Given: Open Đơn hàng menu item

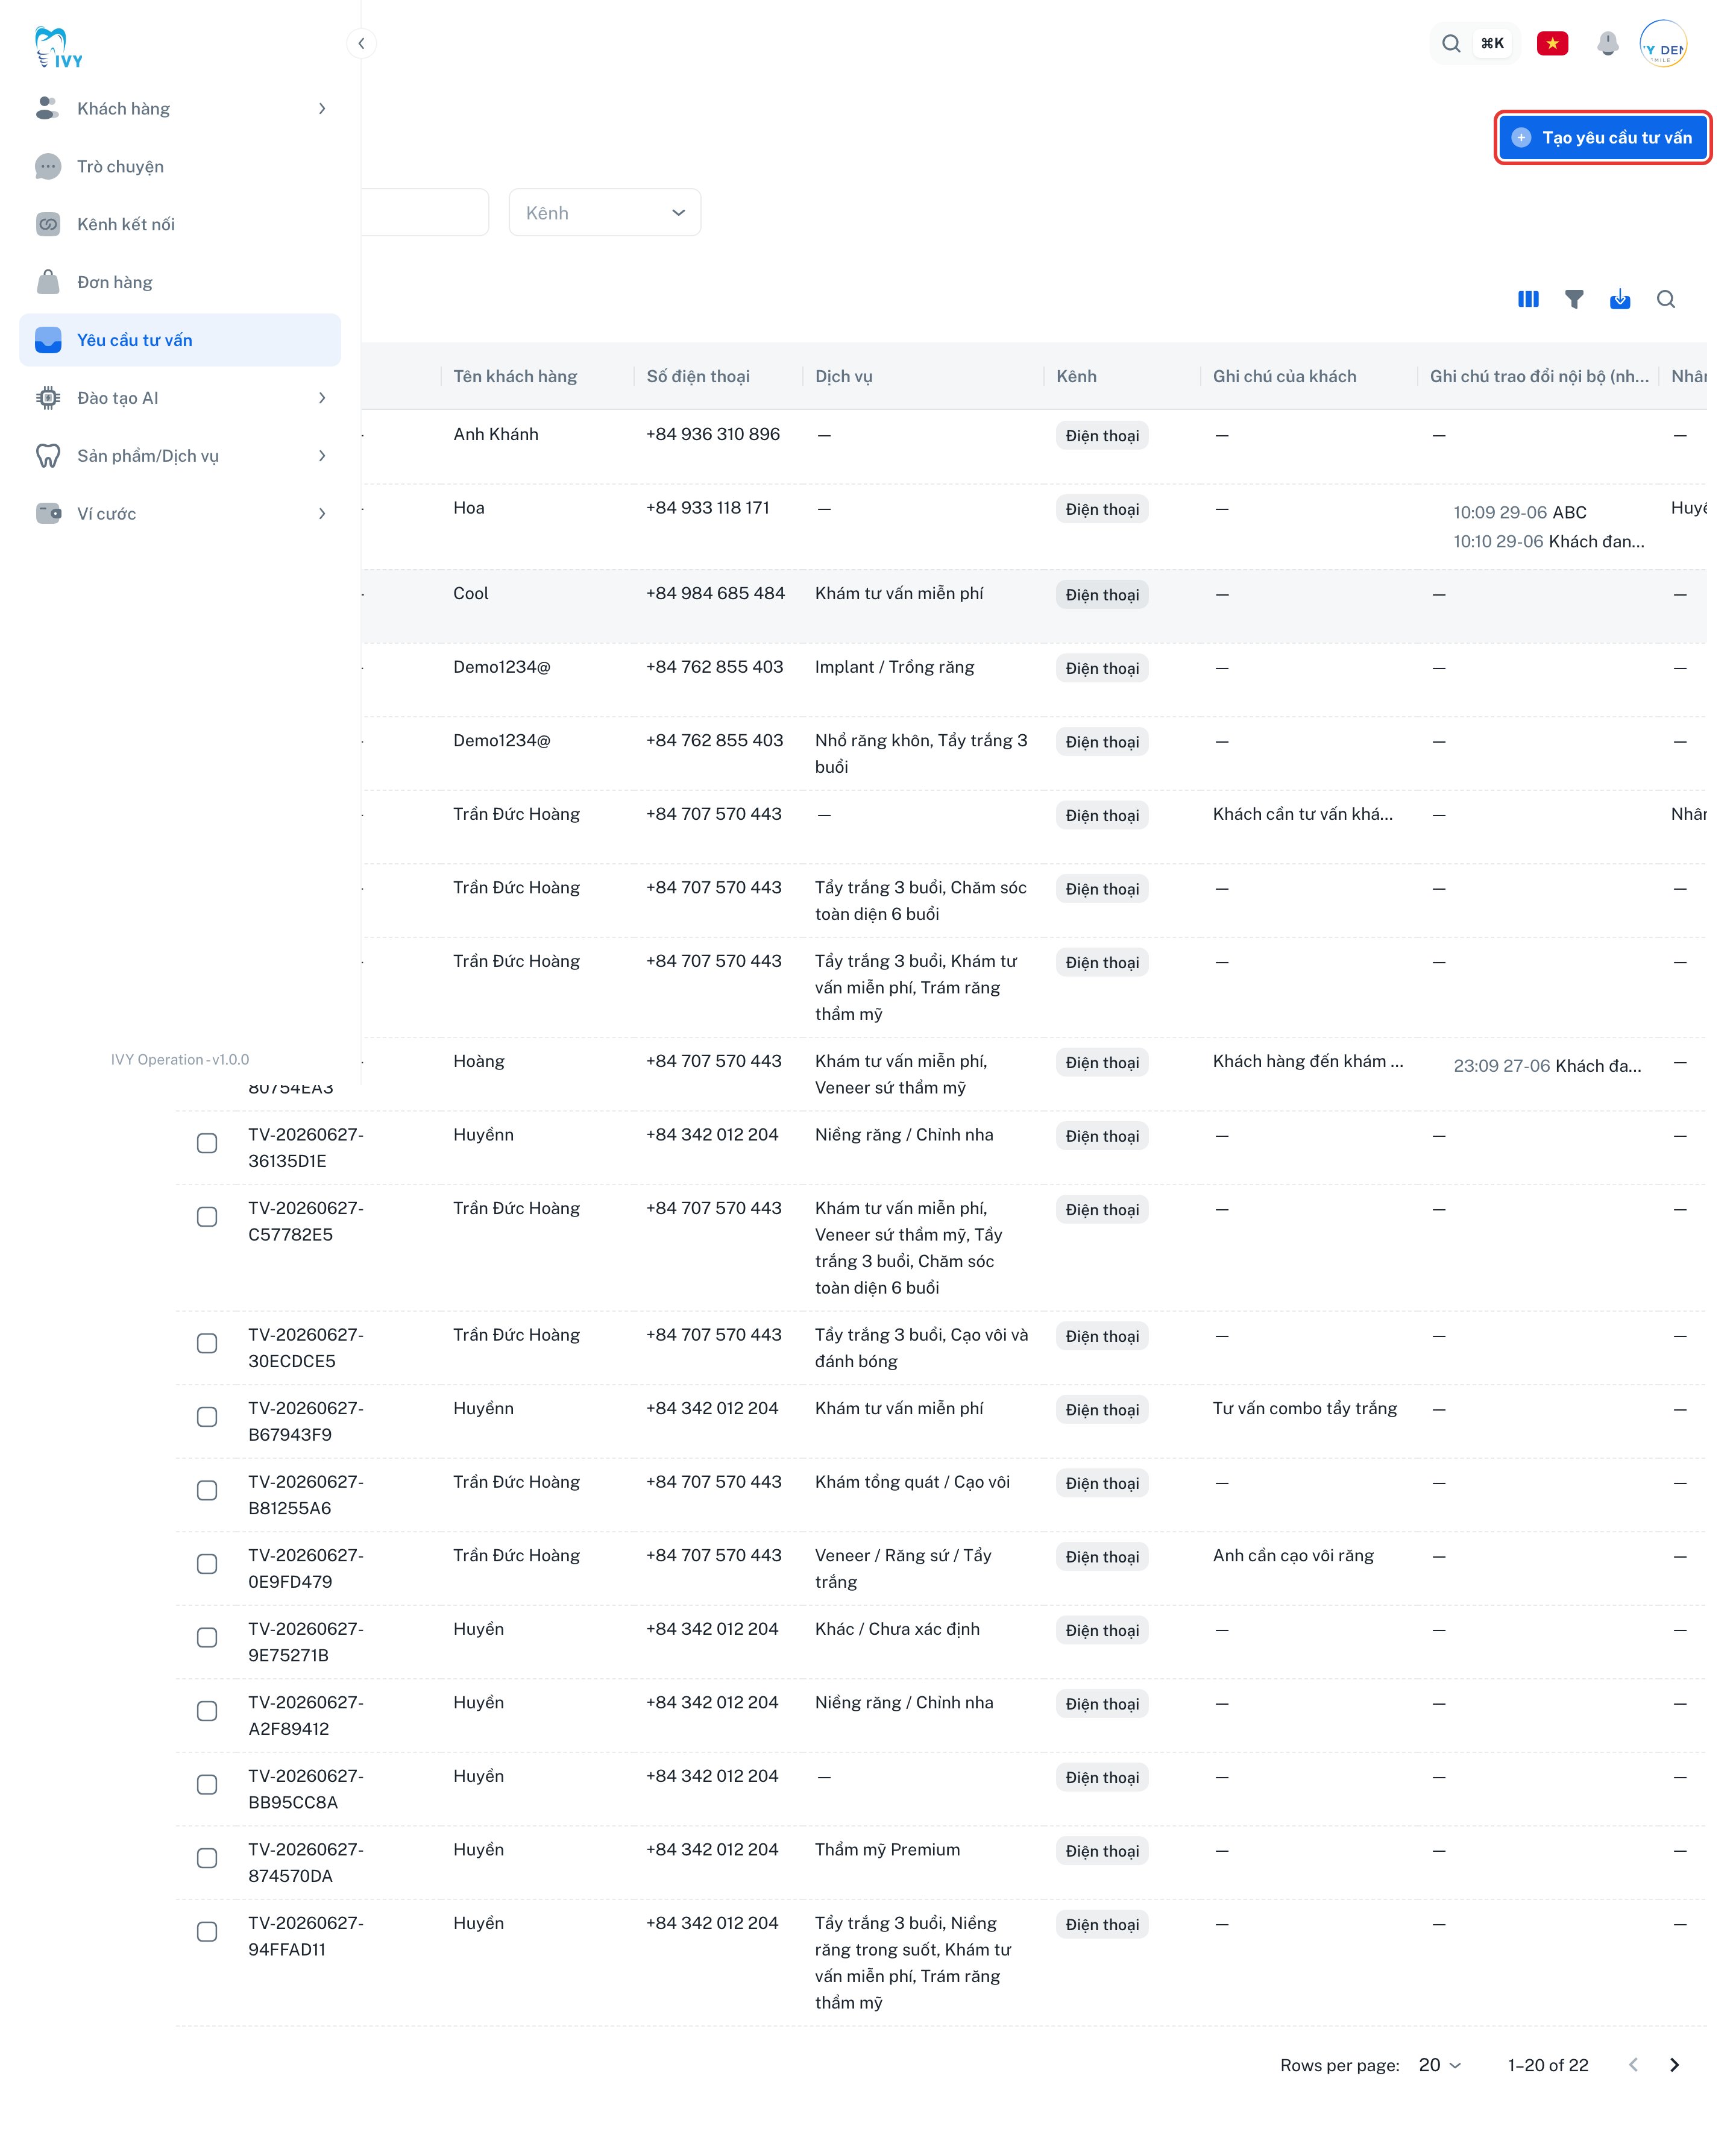Looking at the screenshot, I should click(180, 282).
